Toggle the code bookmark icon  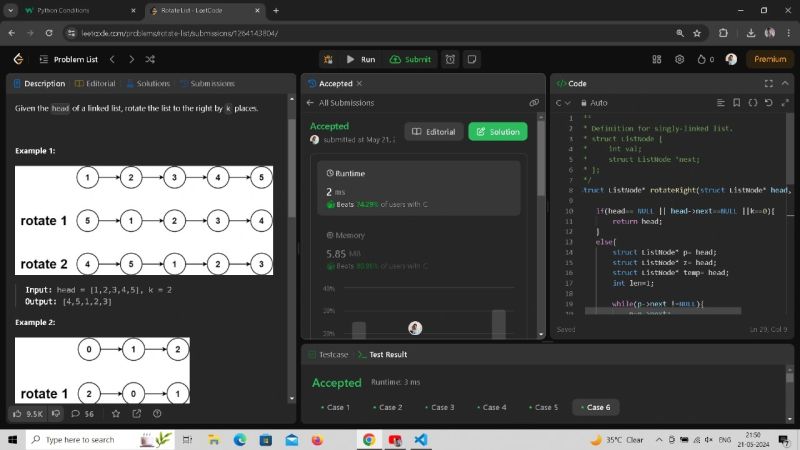[737, 103]
